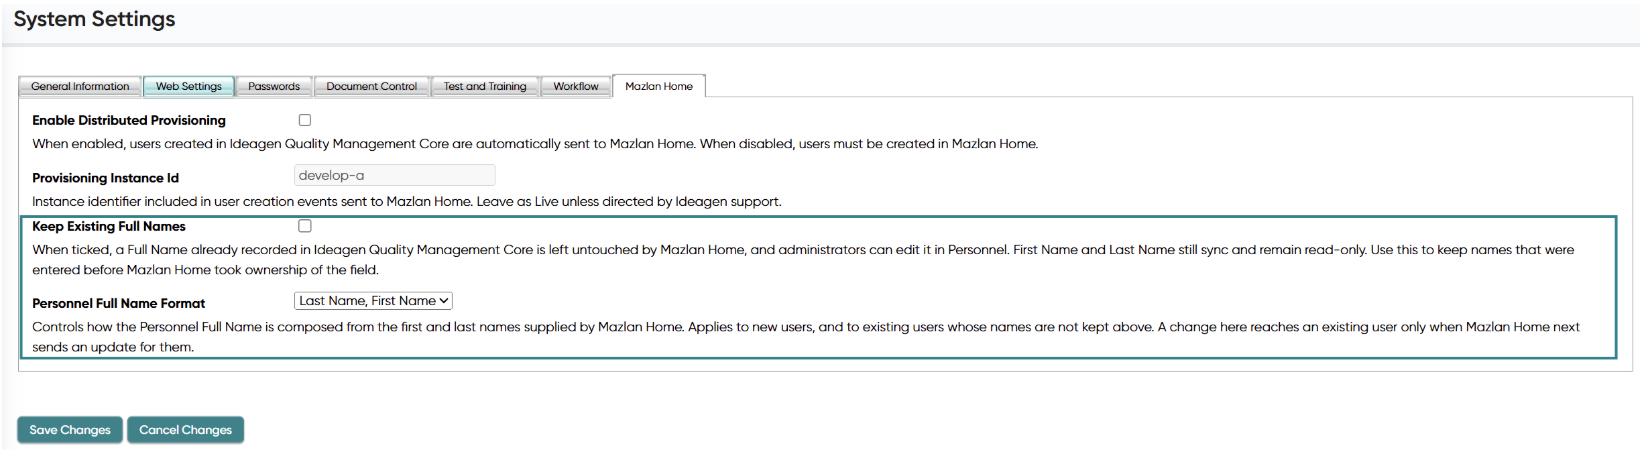Click the Cancel Changes button
1640x464 pixels.
pos(185,430)
